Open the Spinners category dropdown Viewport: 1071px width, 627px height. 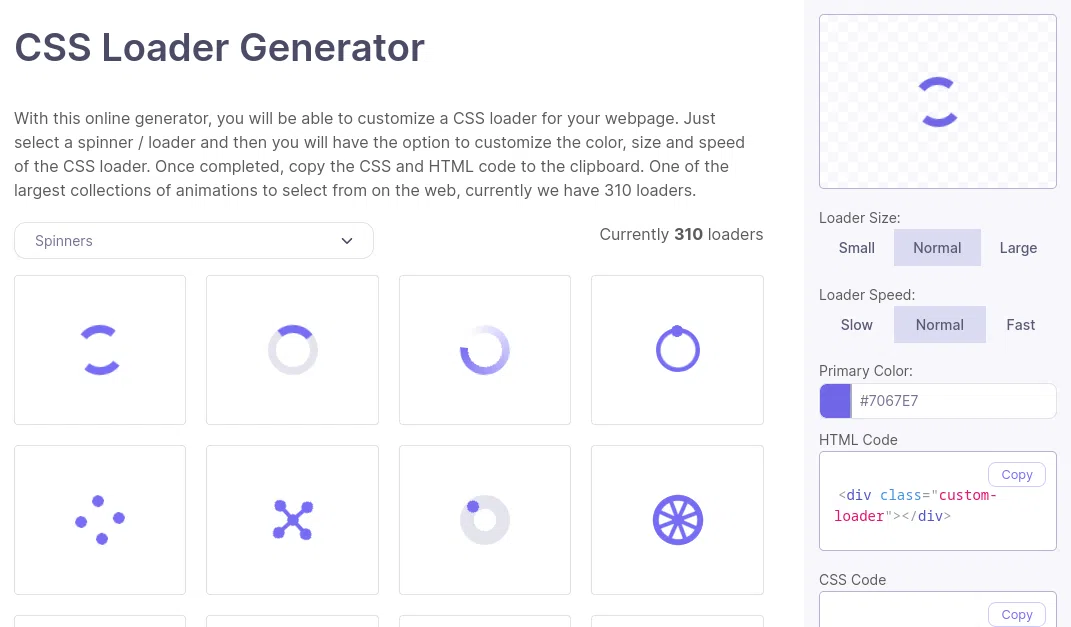[194, 240]
